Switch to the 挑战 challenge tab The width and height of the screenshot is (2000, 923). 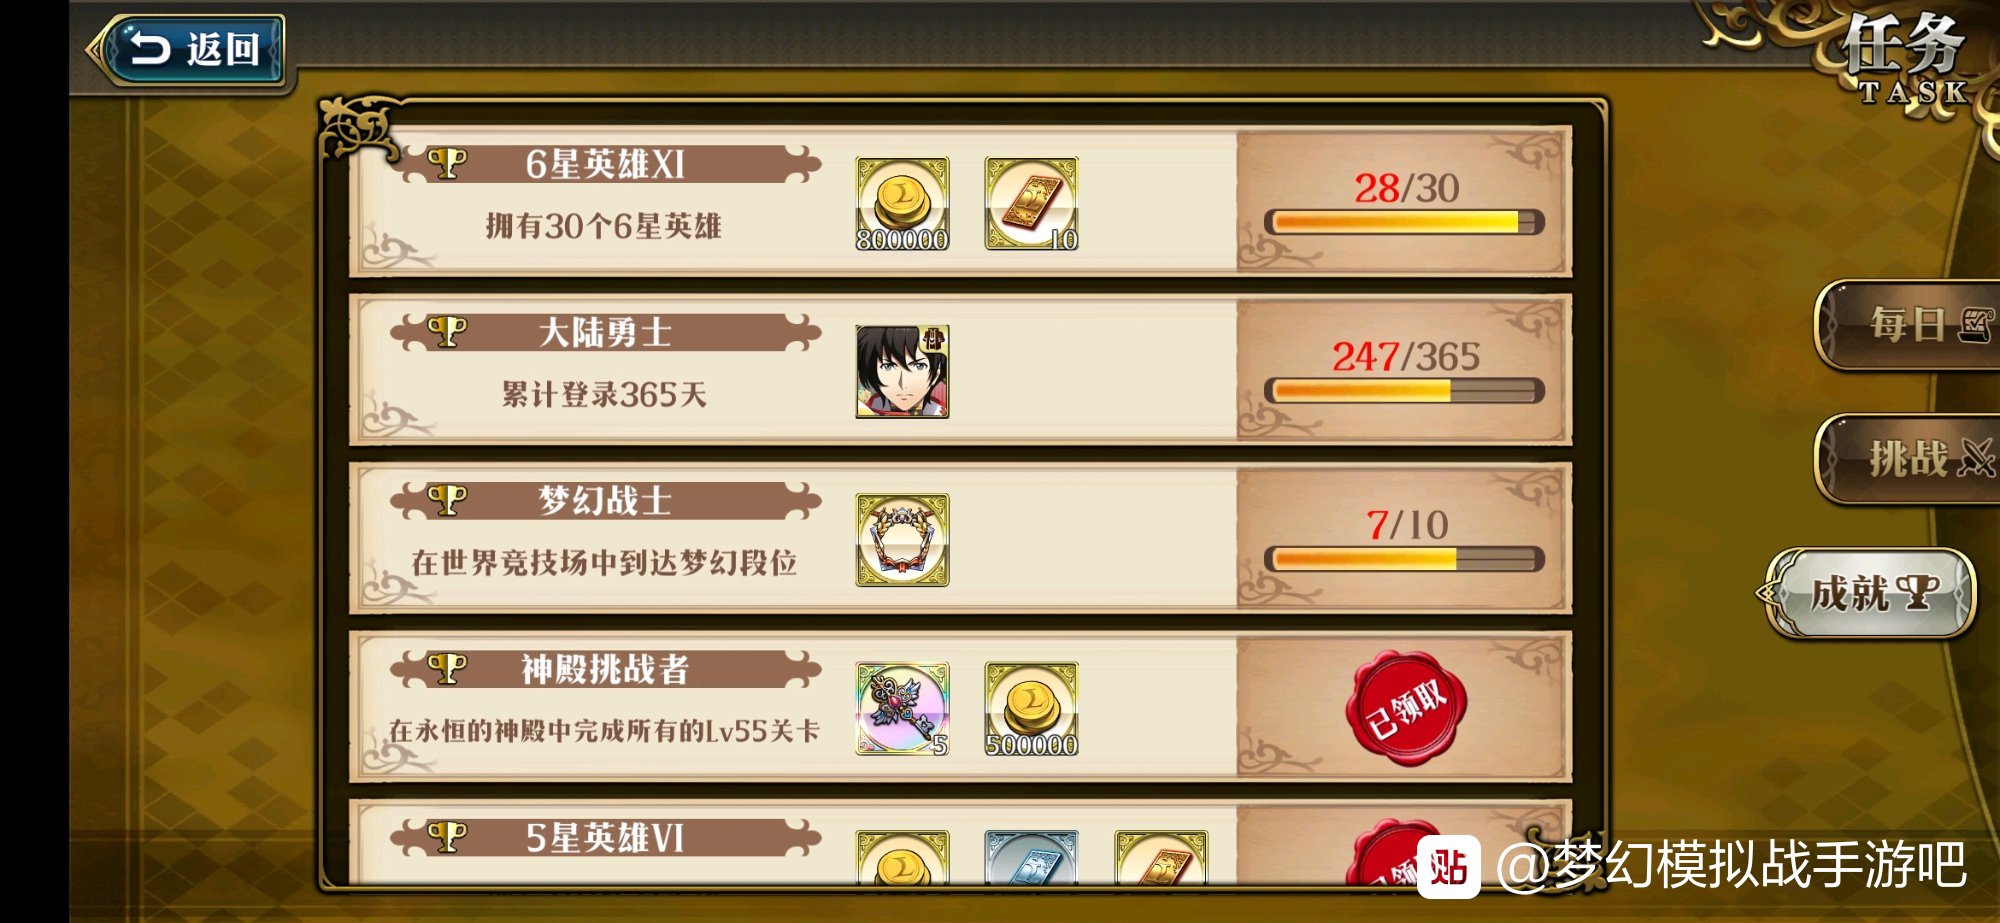click(1908, 459)
